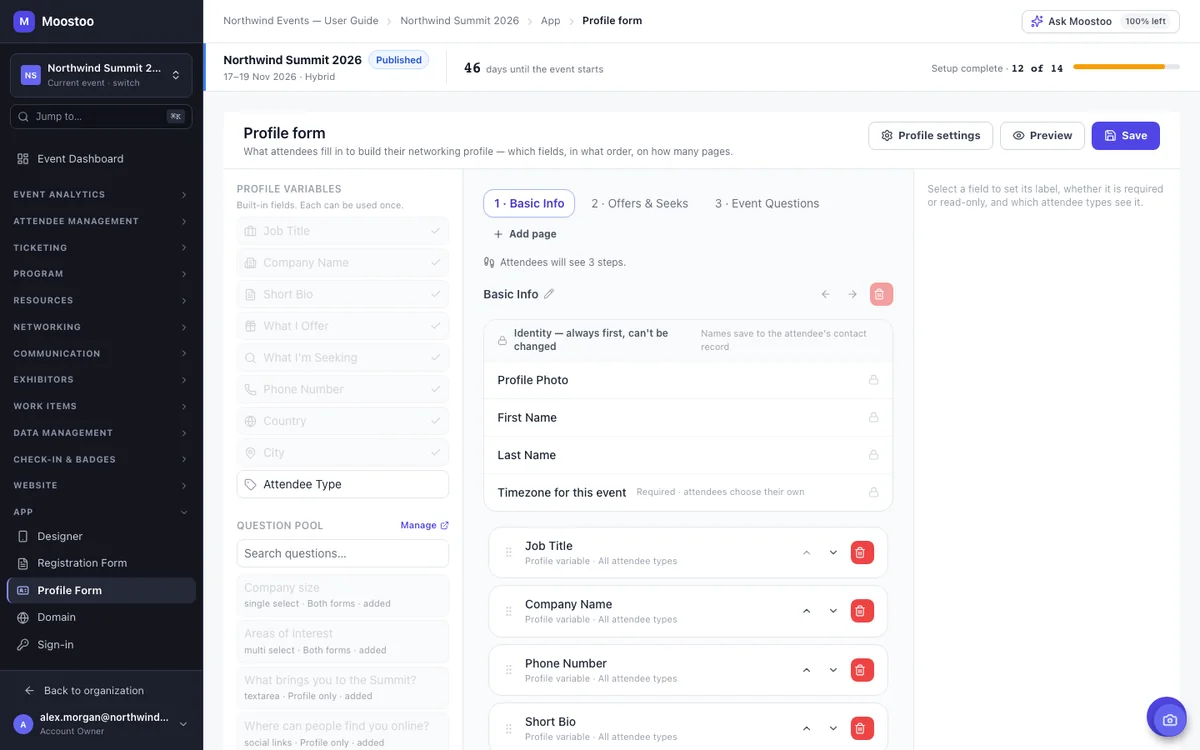This screenshot has width=1200, height=750.
Task: Open Registration Form in sidebar
Action: [x=101, y=563]
